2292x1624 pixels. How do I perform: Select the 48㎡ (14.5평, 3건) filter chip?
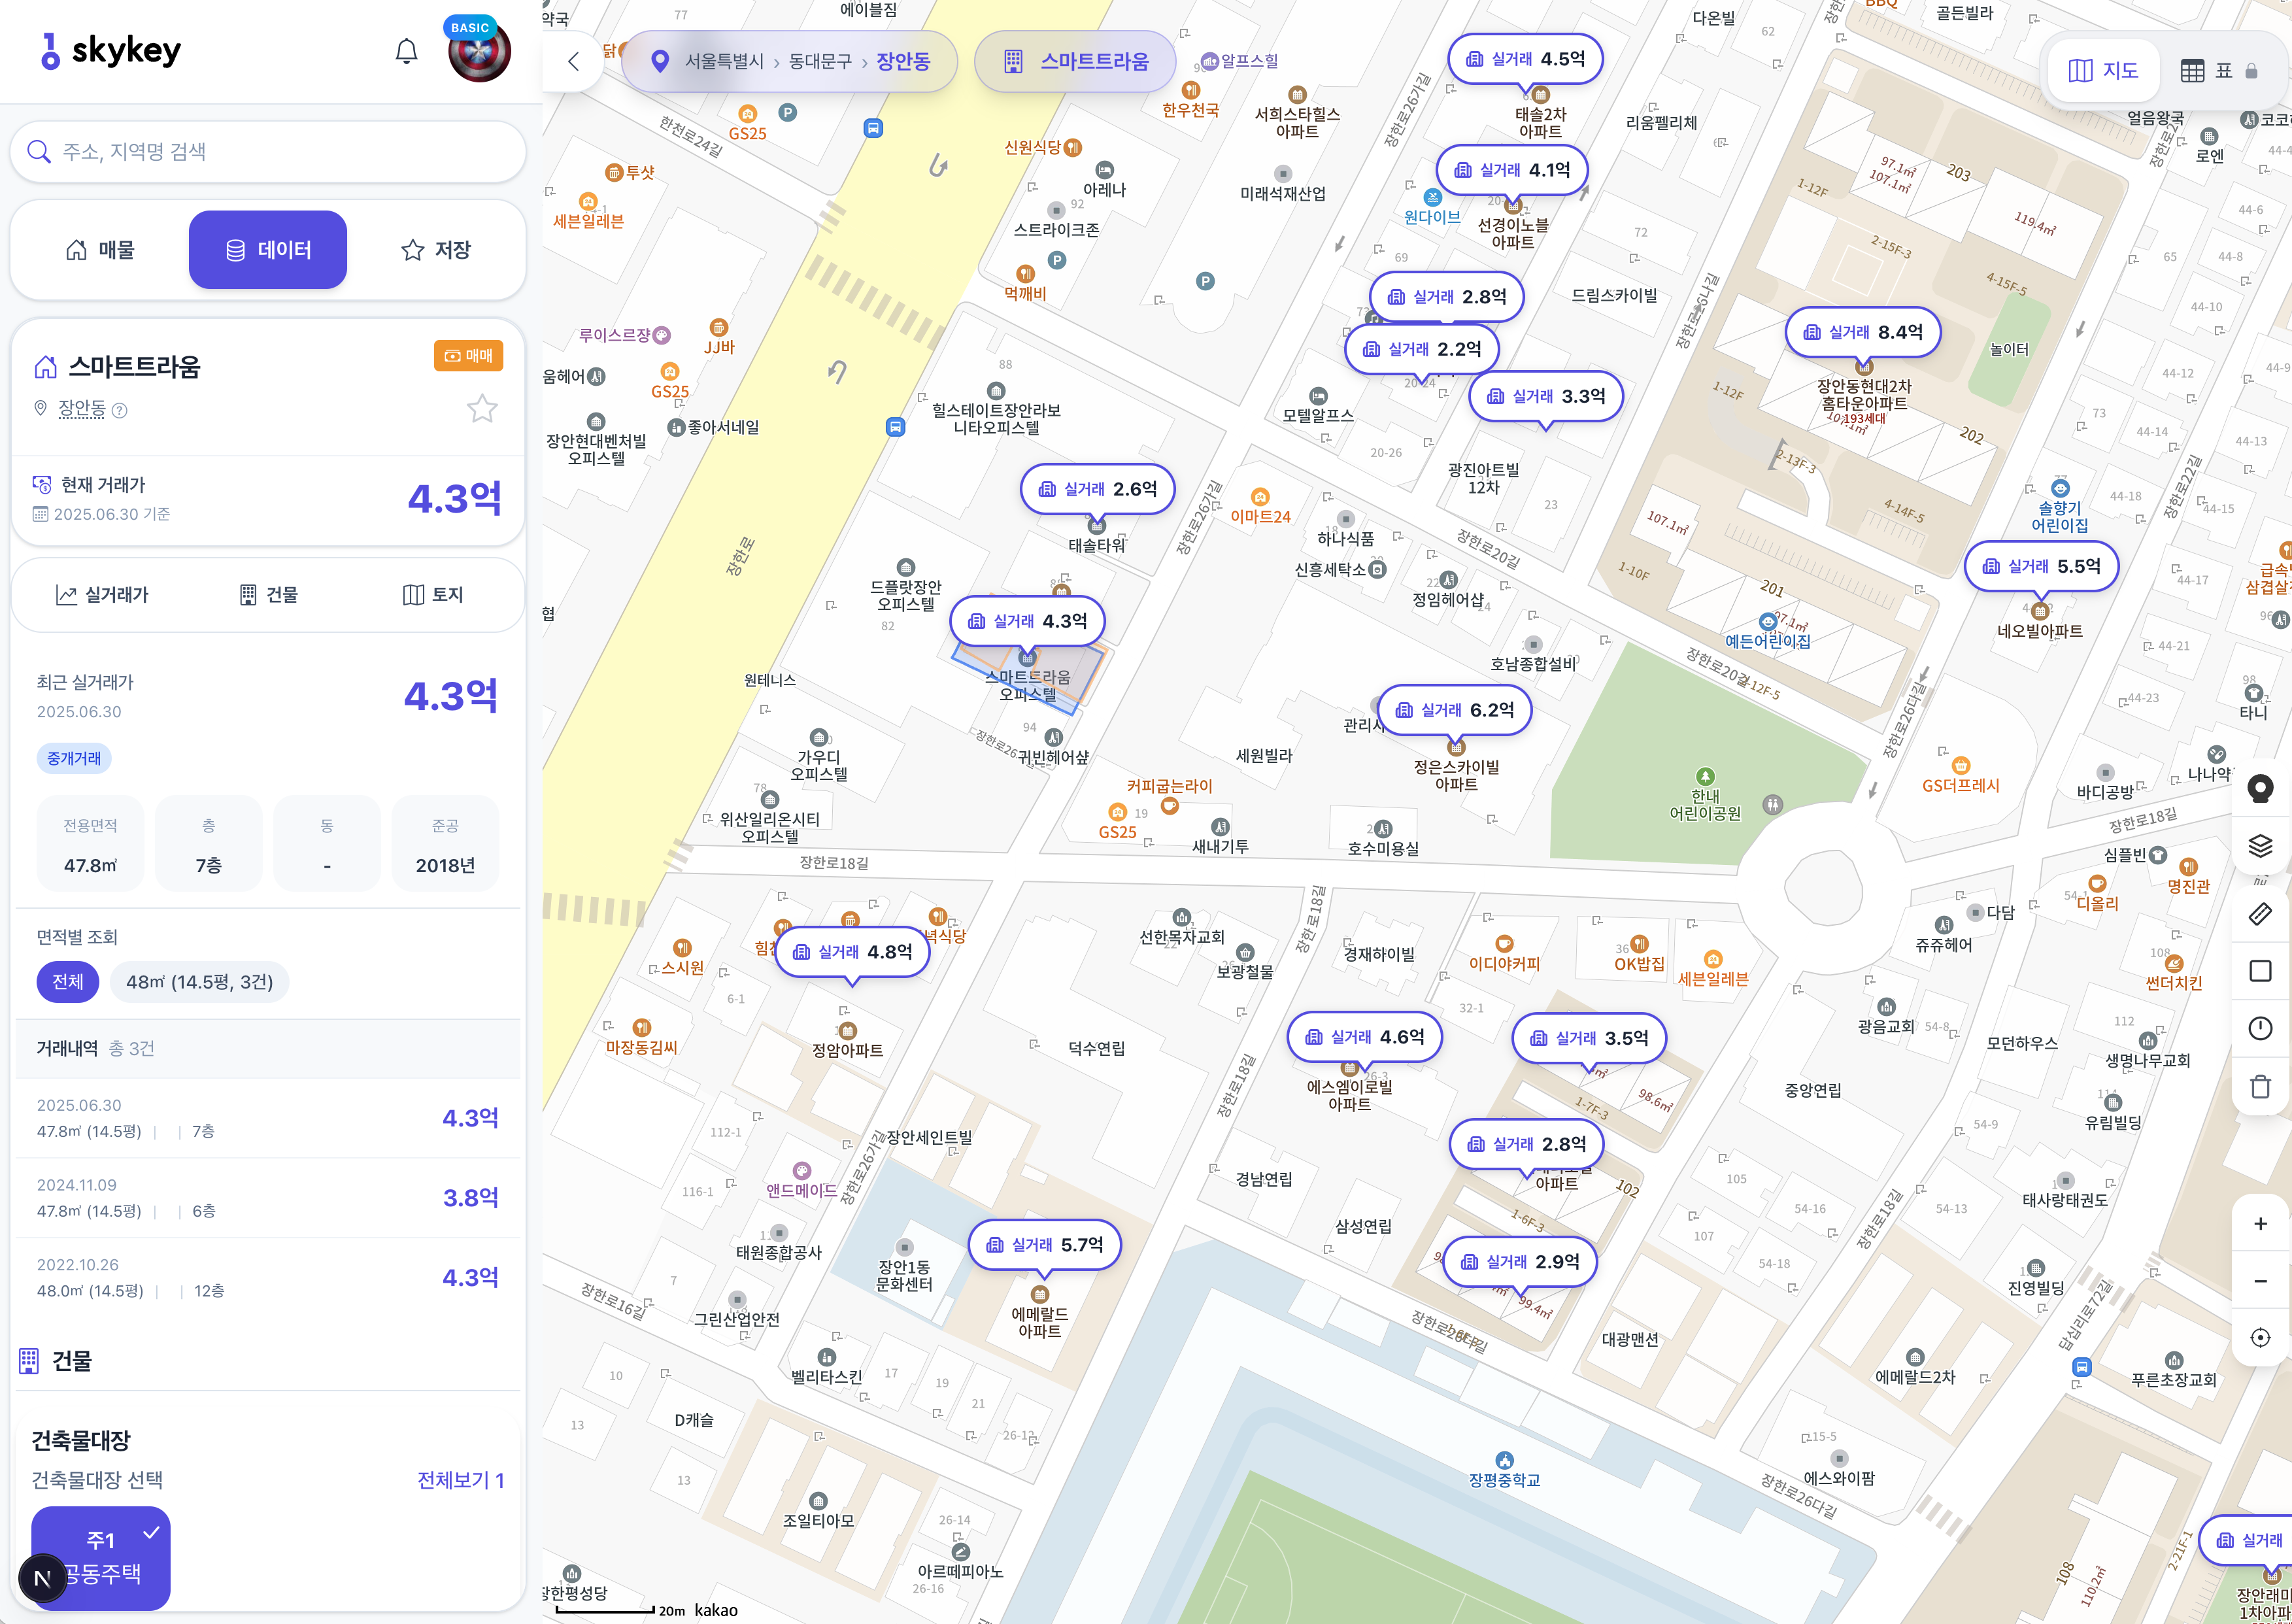(199, 982)
